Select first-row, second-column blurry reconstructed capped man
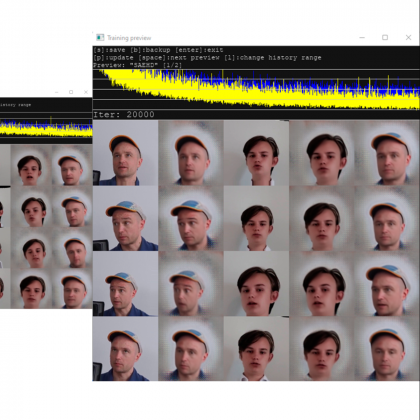 191,153
